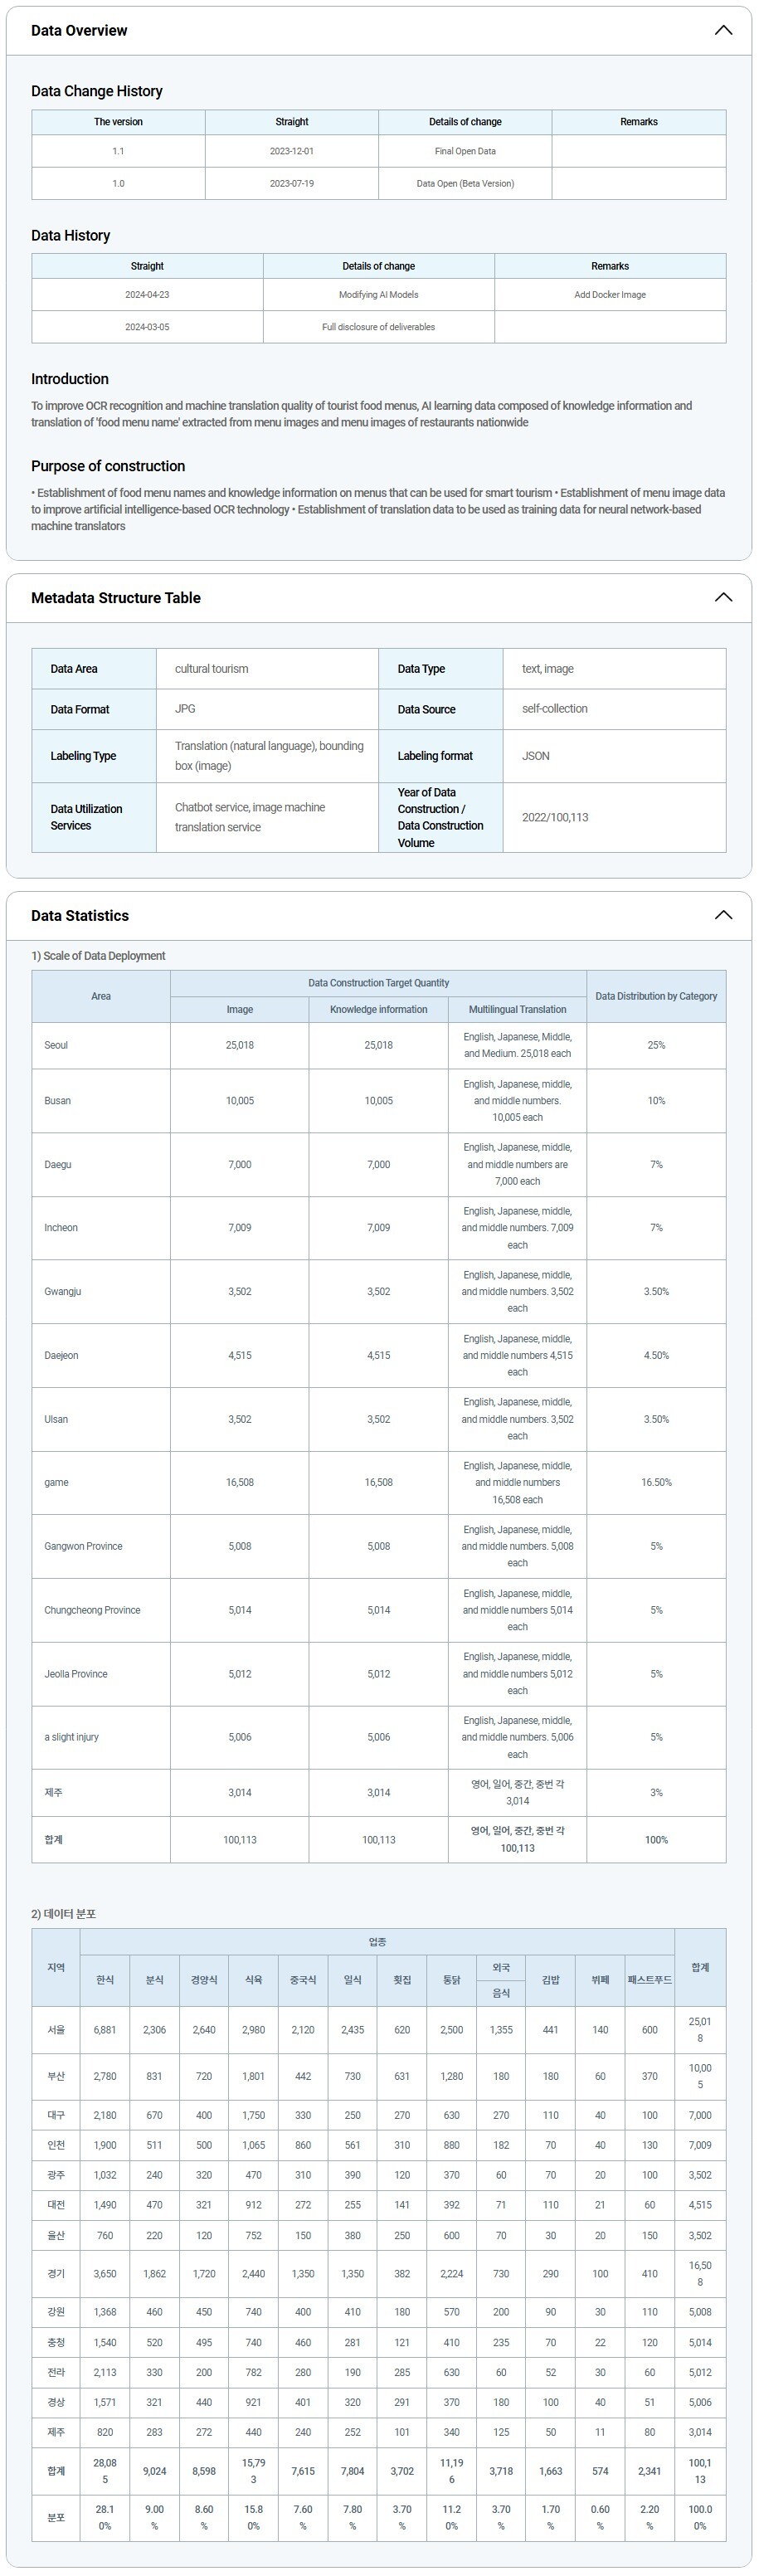Collapse the Data Overview section chevron
This screenshot has height=2576, width=759.
tap(723, 30)
